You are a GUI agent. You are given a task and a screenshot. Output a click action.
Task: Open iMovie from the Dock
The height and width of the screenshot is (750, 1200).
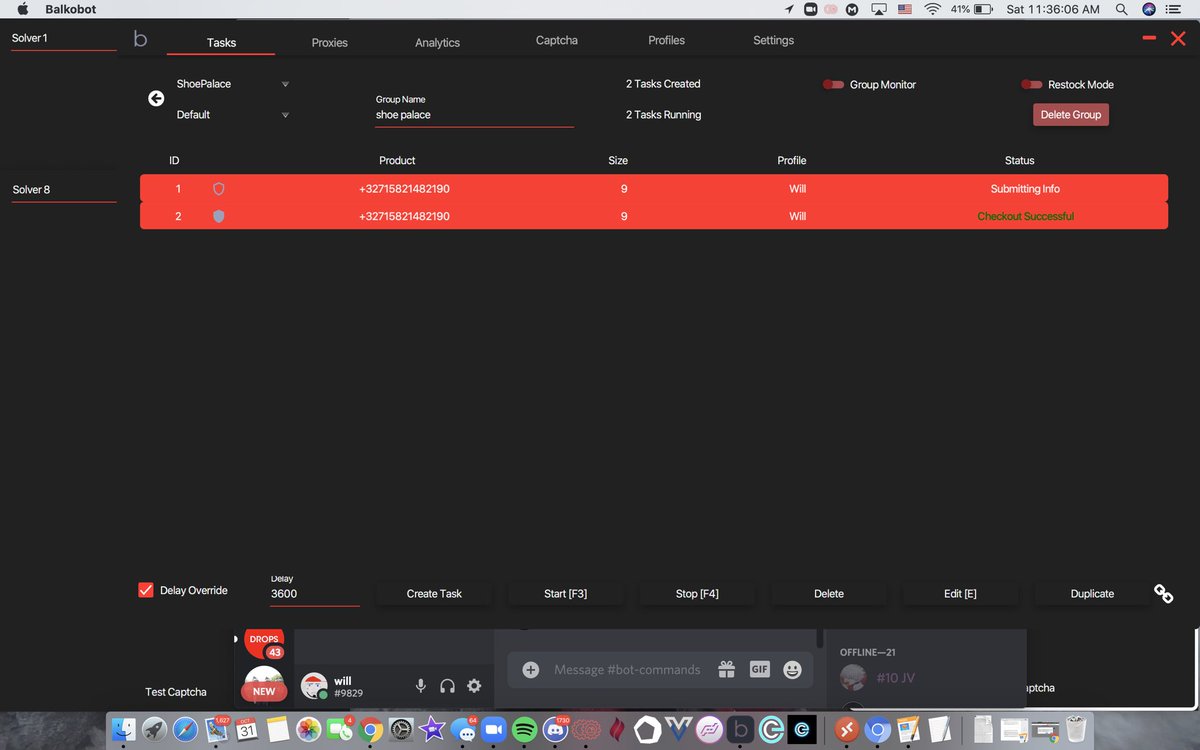pos(432,730)
